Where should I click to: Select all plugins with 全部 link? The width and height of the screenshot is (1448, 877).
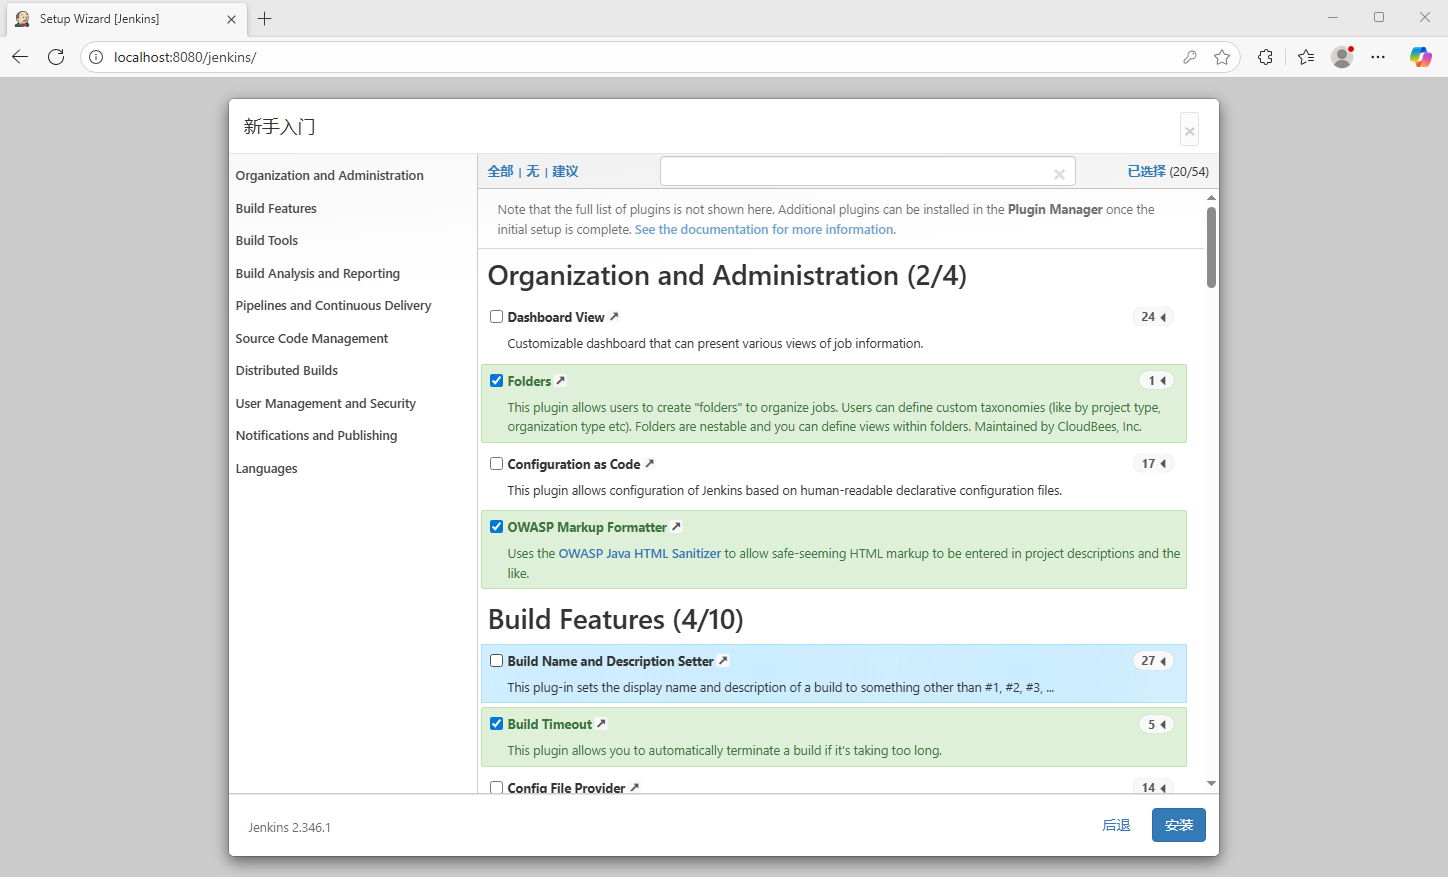click(501, 171)
